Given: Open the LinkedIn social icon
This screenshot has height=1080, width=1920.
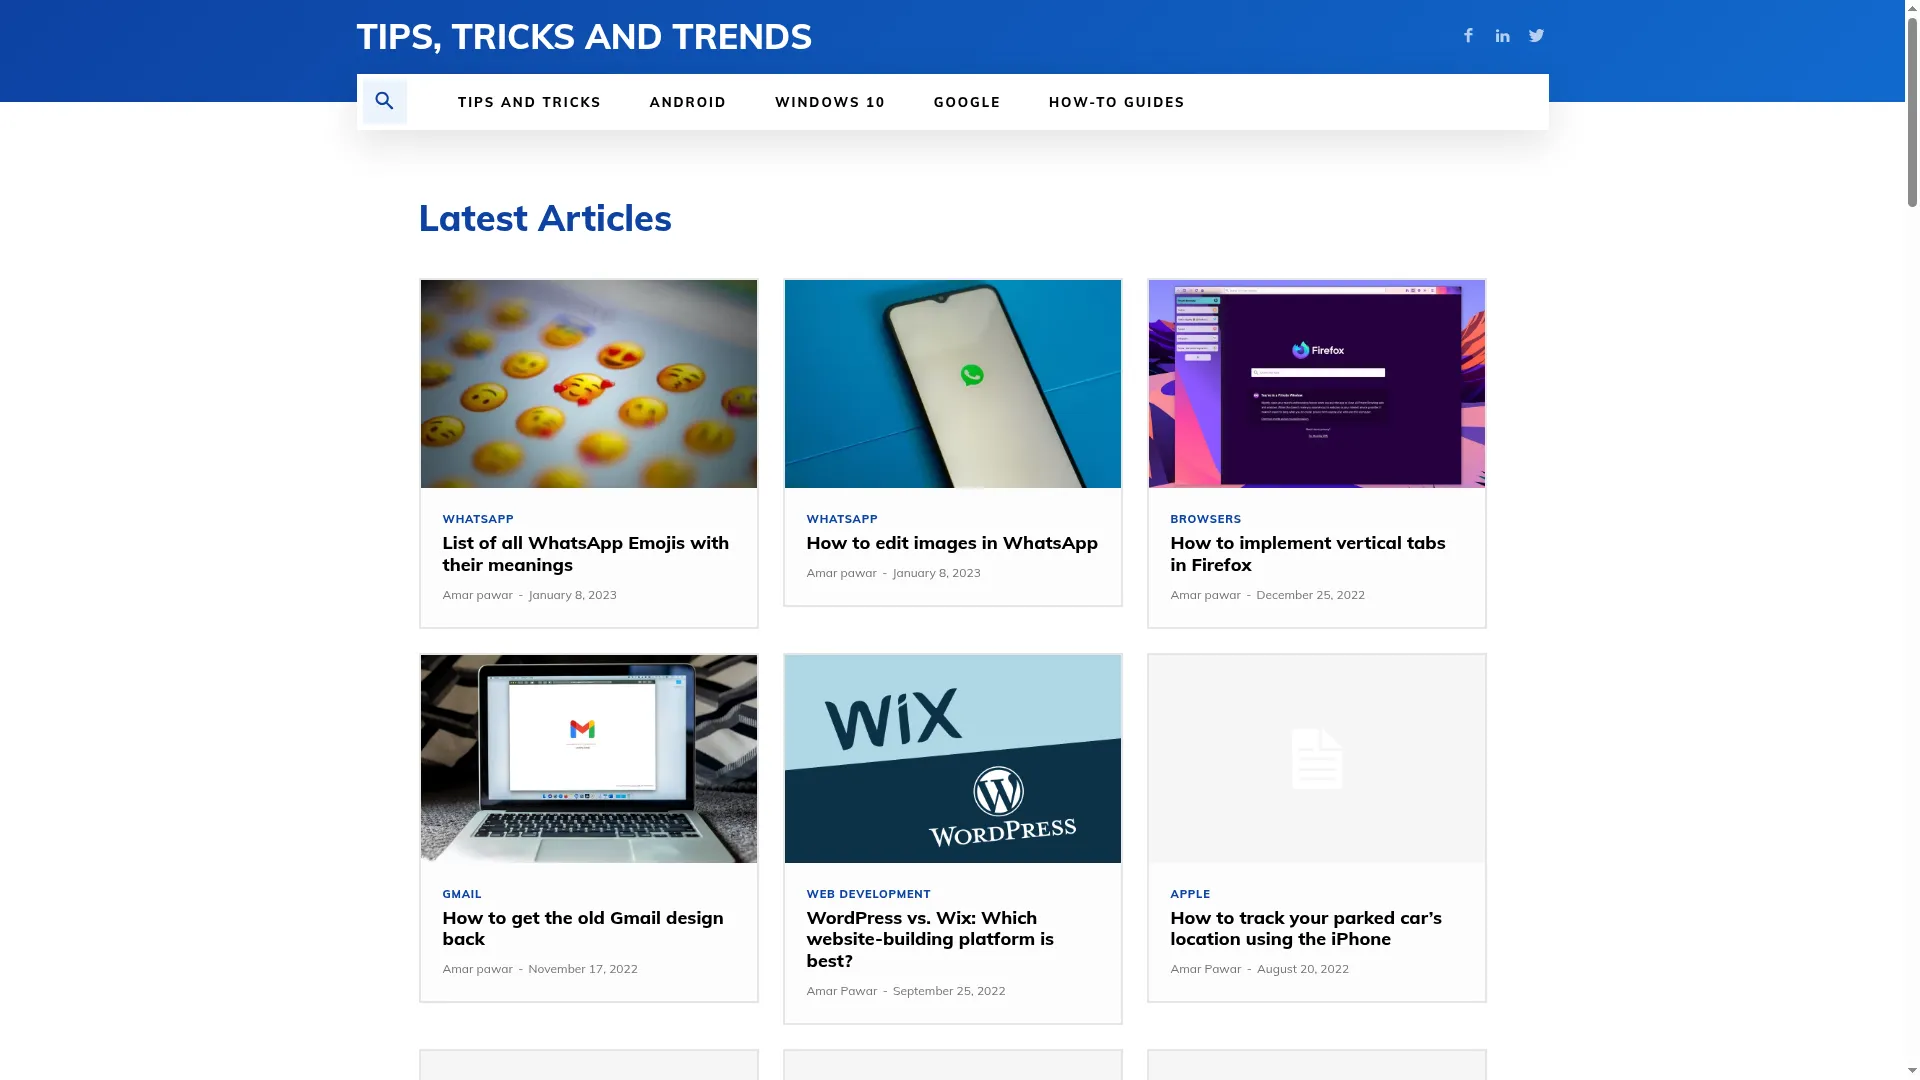Looking at the screenshot, I should (1502, 36).
